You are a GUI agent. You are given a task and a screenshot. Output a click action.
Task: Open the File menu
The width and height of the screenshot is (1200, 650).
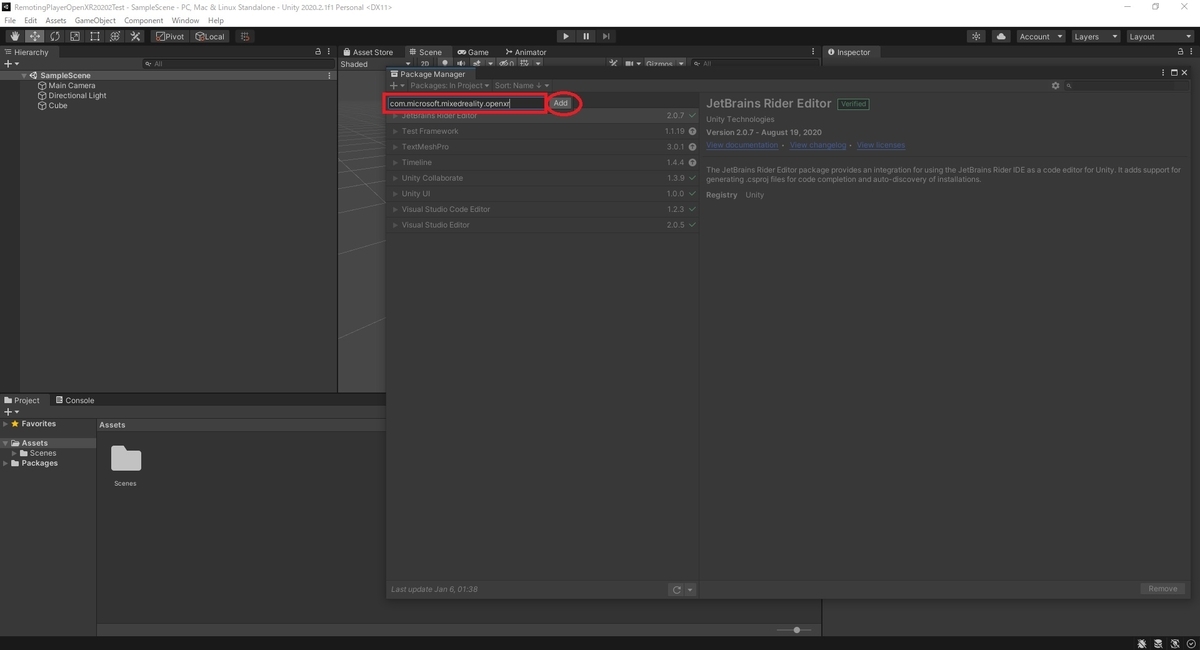[x=10, y=20]
